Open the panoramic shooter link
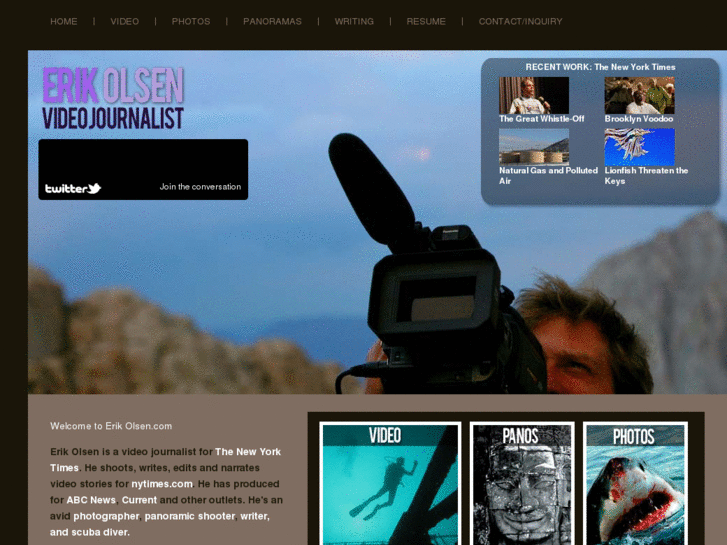This screenshot has width=727, height=545. pos(190,516)
